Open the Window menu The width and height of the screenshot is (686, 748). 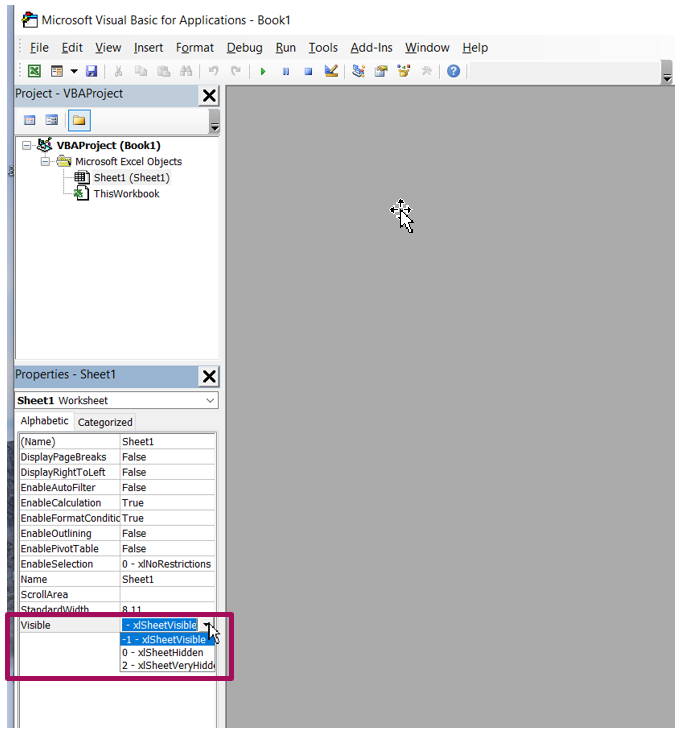(x=427, y=48)
